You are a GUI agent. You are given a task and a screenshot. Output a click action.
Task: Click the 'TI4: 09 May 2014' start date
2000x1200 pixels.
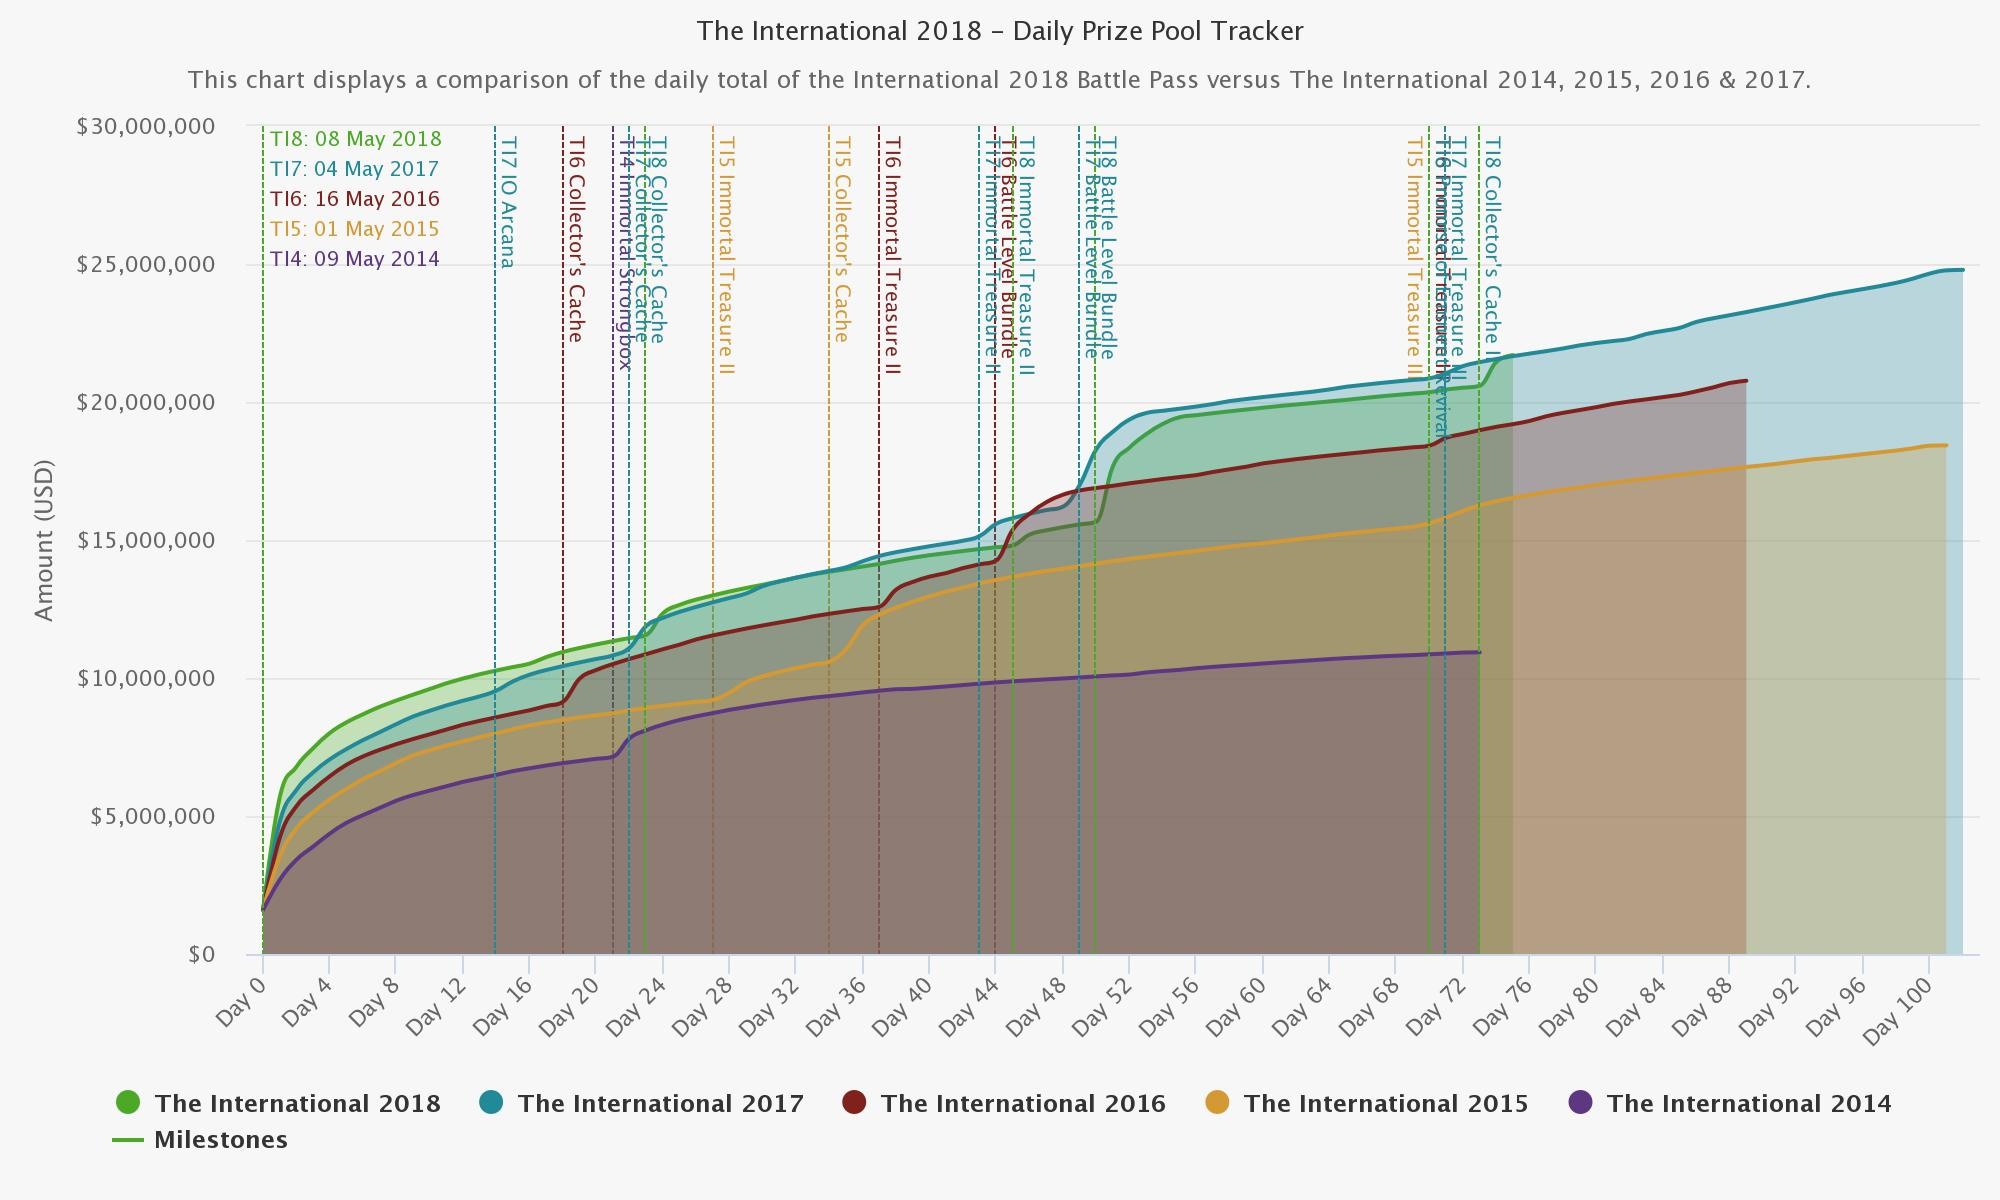click(354, 259)
